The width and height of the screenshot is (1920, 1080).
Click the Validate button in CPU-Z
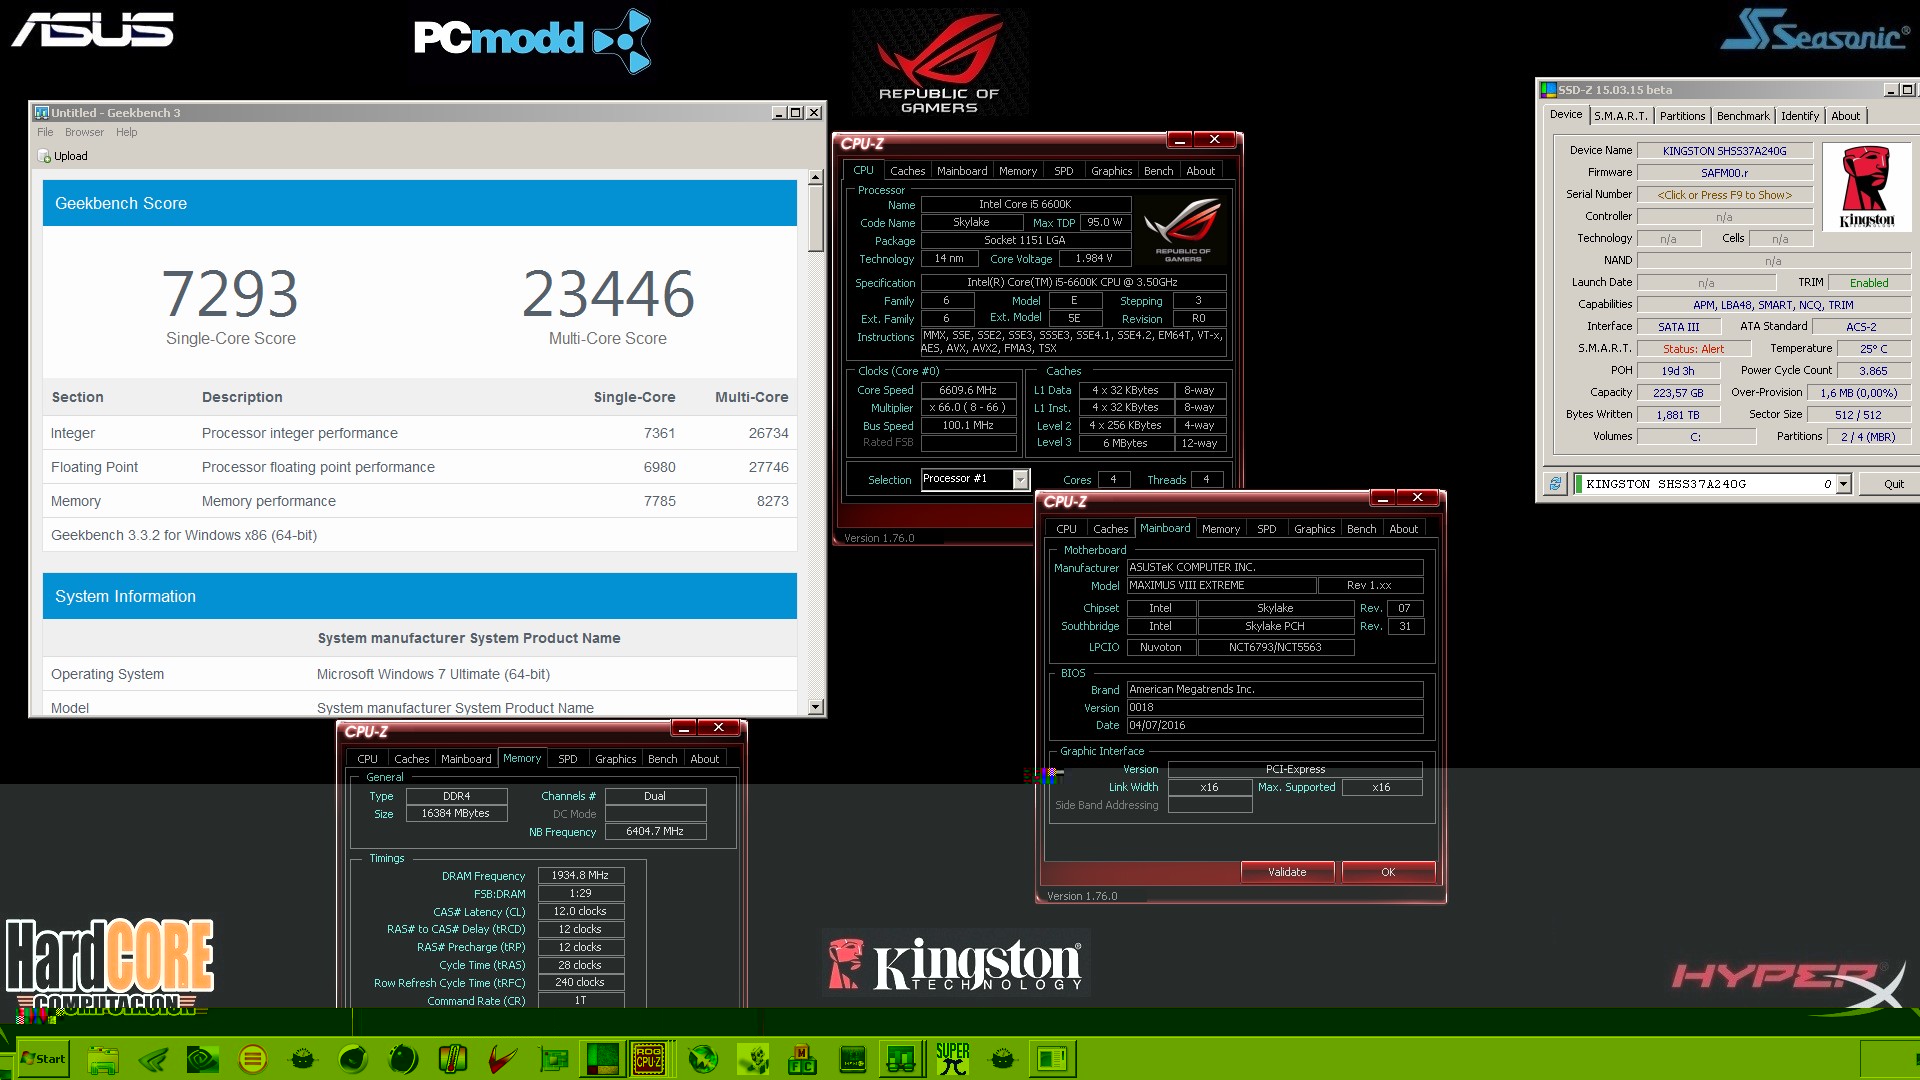pos(1287,872)
